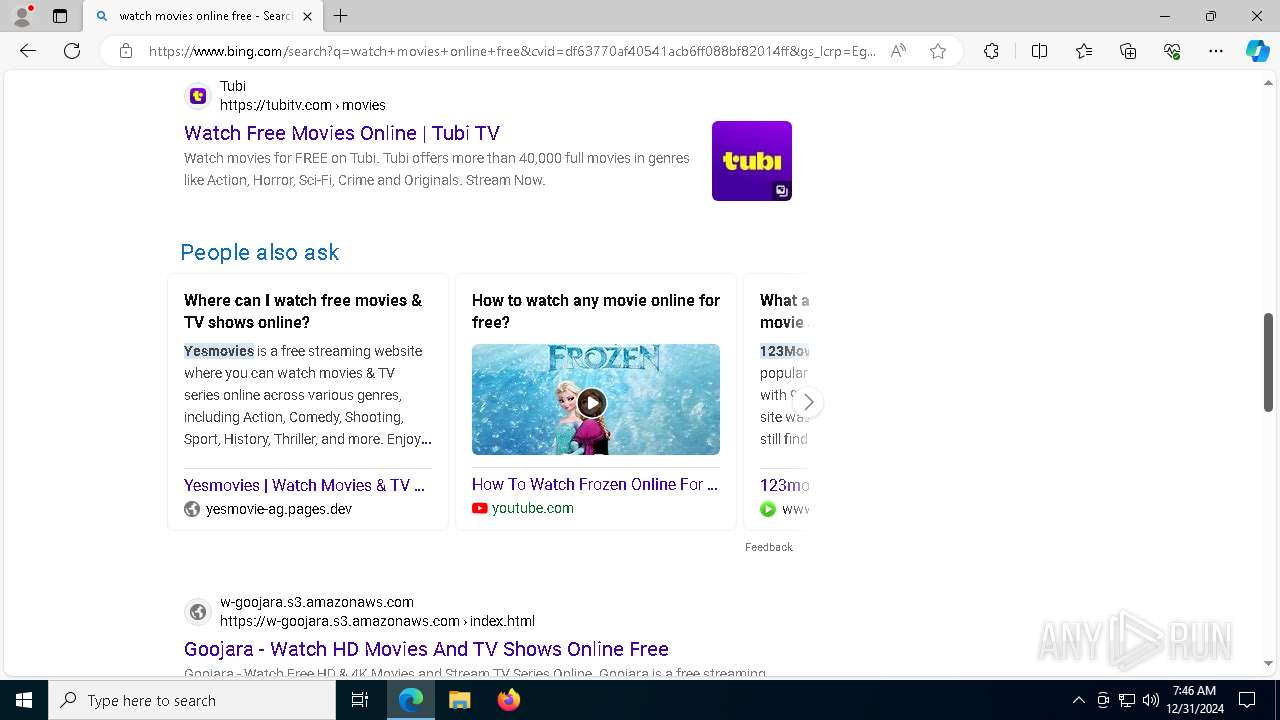Viewport: 1280px width, 720px height.
Task: Select Microsoft Edge taskbar icon
Action: pyautogui.click(x=411, y=700)
